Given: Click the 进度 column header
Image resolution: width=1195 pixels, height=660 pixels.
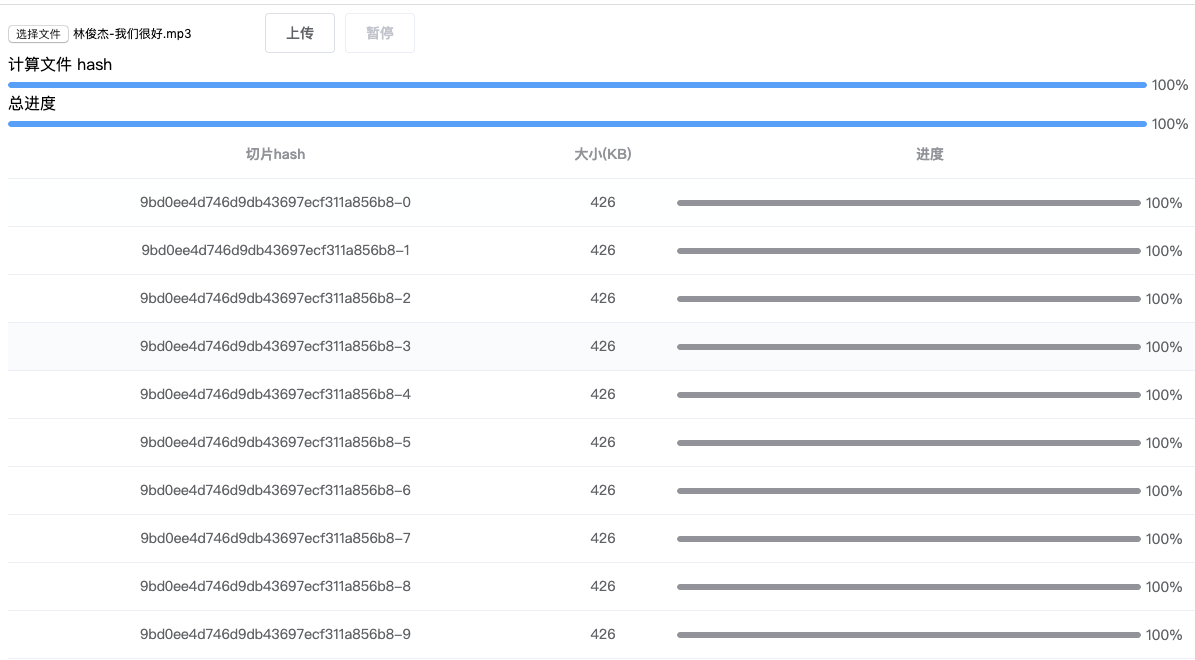Looking at the screenshot, I should point(929,154).
